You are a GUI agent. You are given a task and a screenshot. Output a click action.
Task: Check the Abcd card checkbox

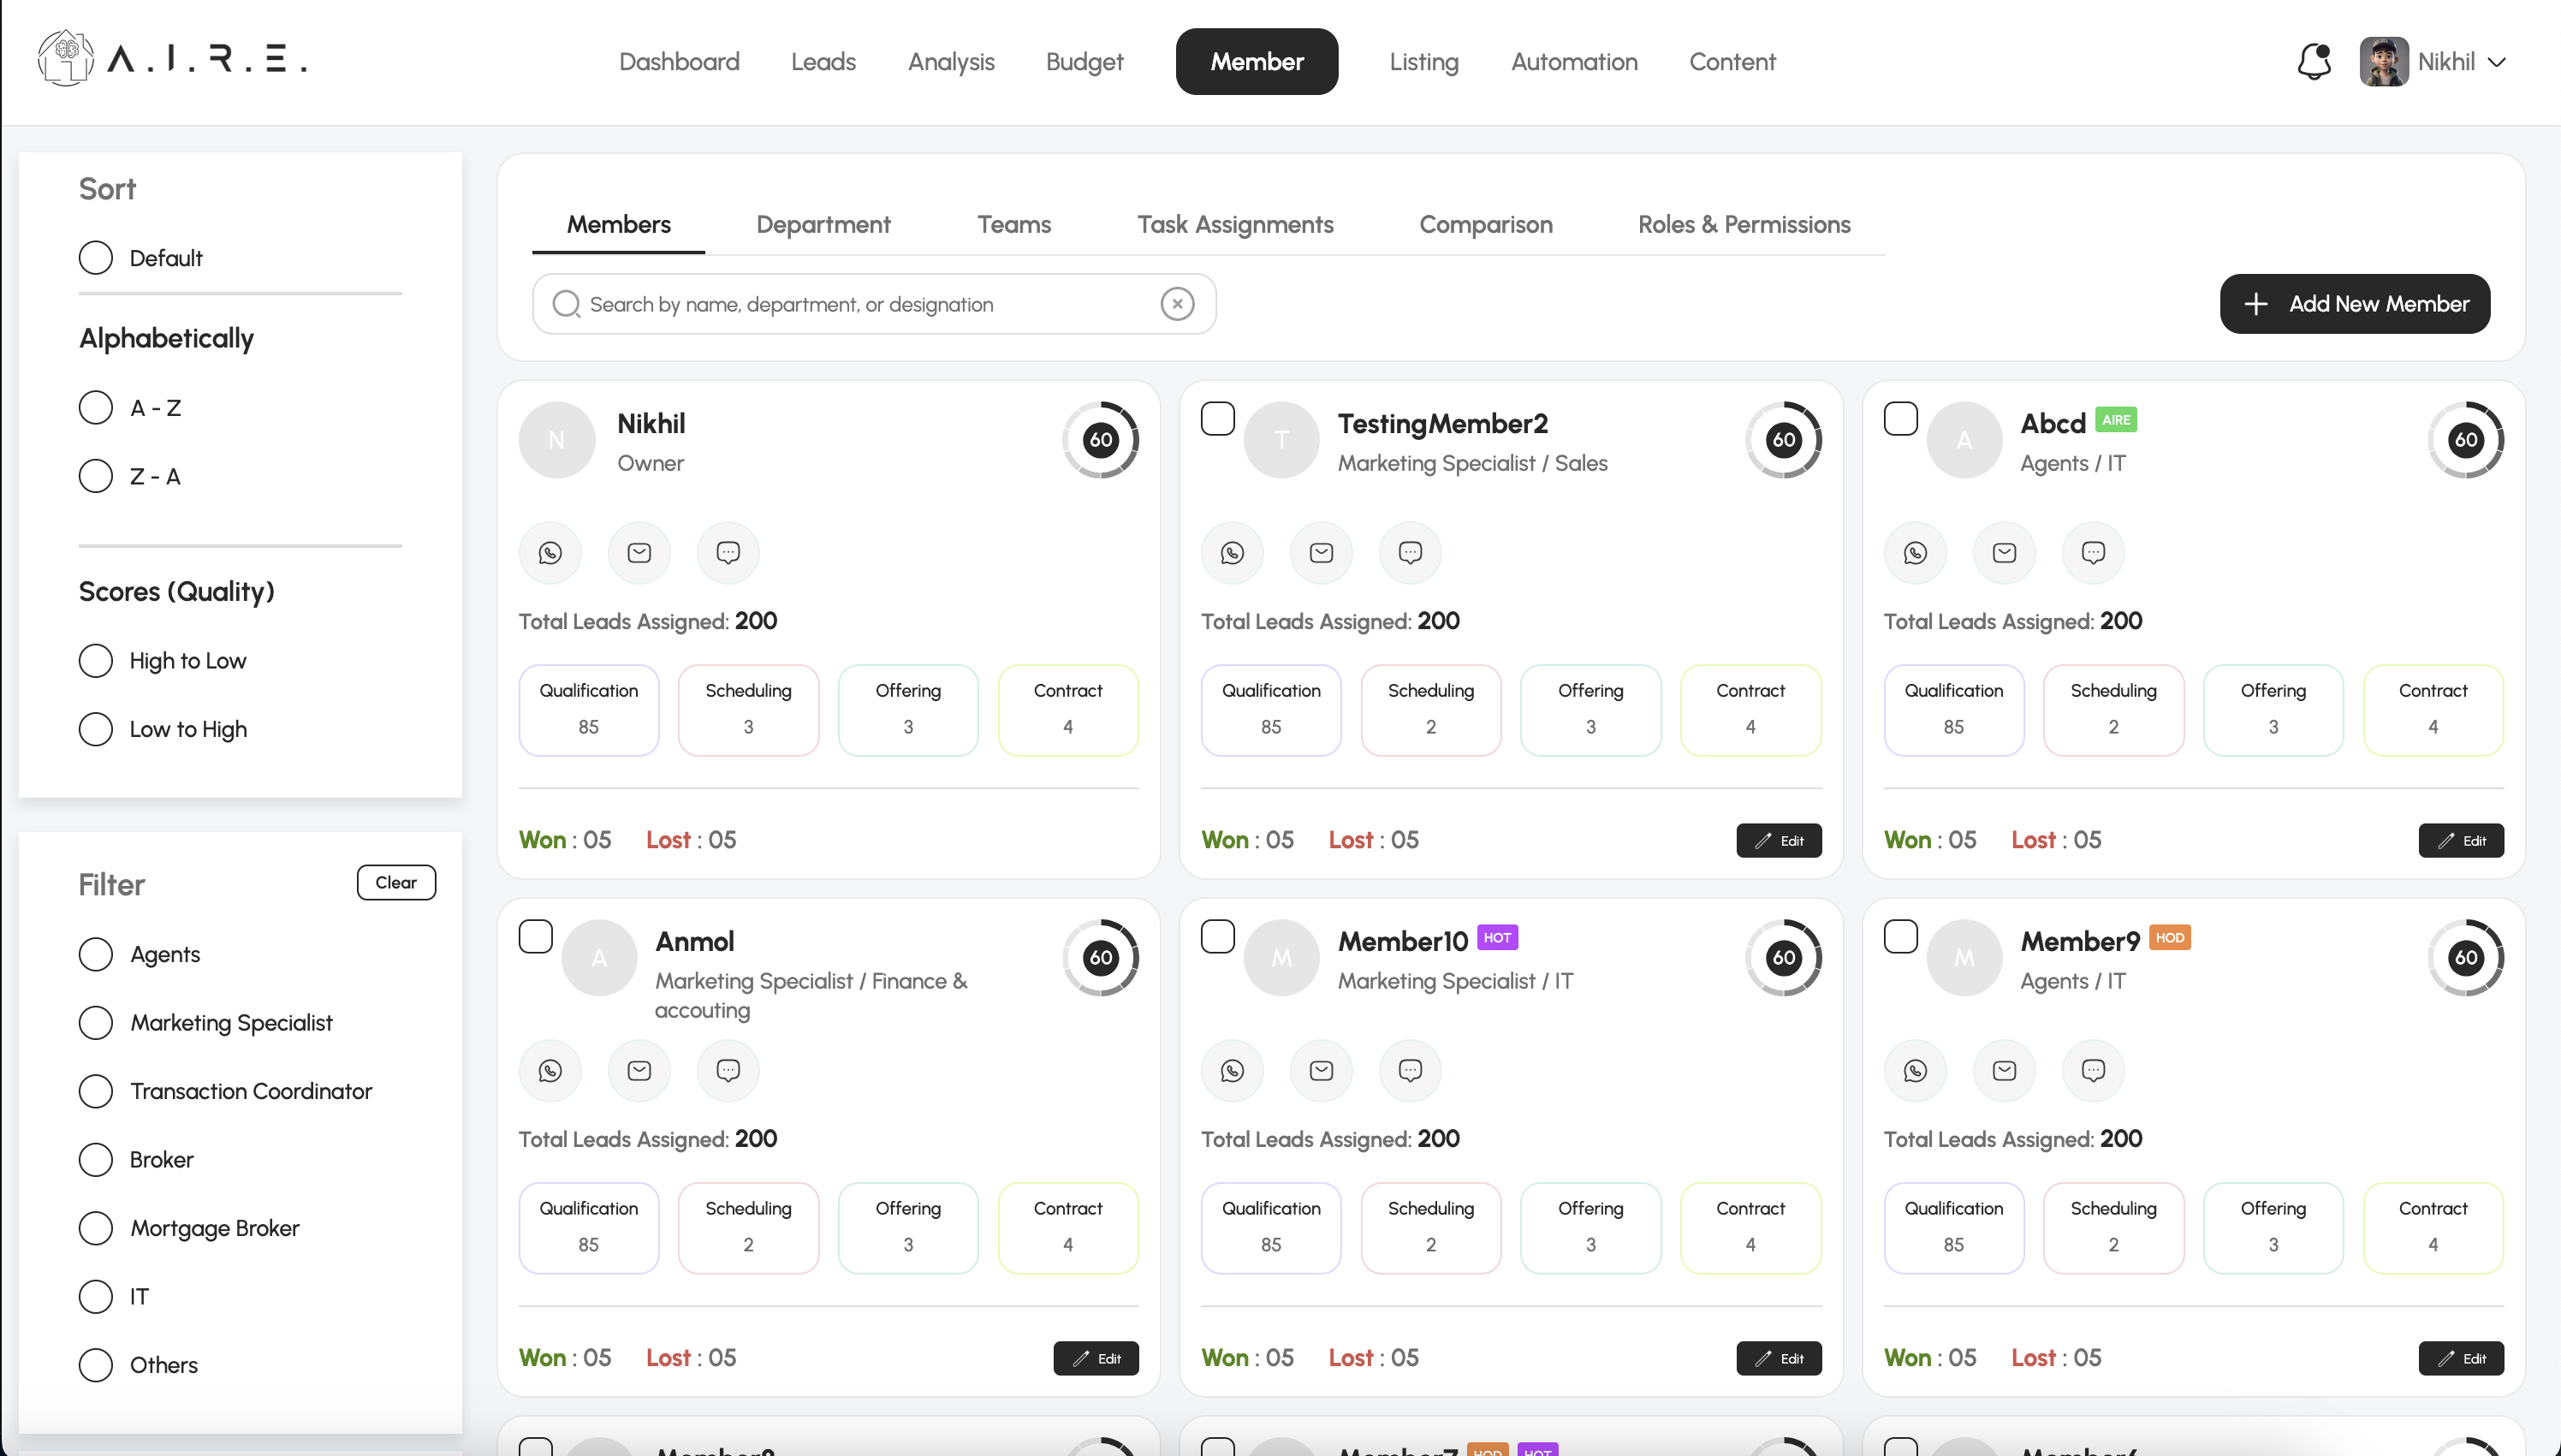tap(1901, 418)
